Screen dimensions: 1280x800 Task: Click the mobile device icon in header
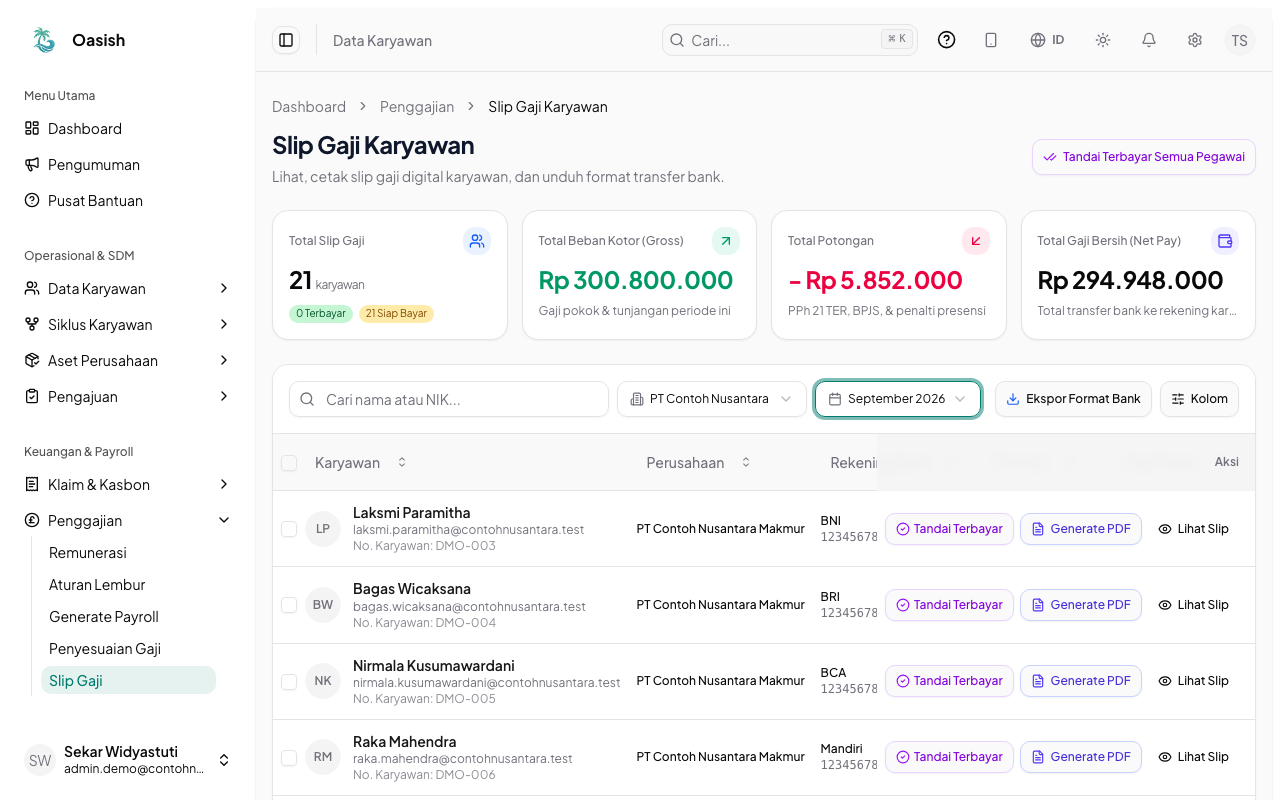pyautogui.click(x=991, y=40)
